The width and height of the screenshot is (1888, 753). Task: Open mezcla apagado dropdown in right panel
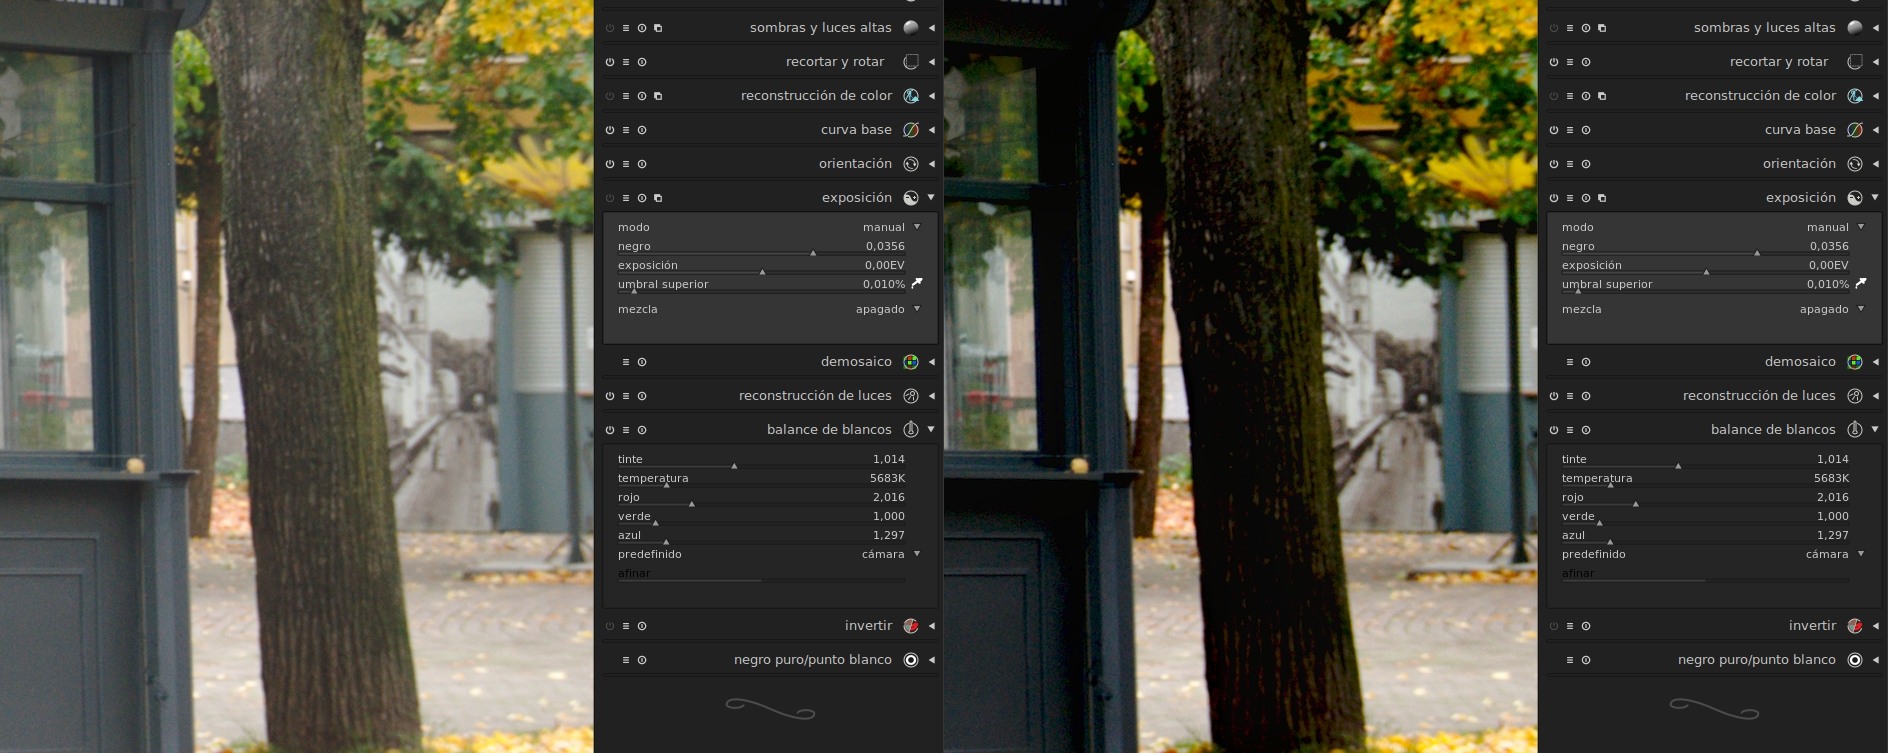[1713, 309]
